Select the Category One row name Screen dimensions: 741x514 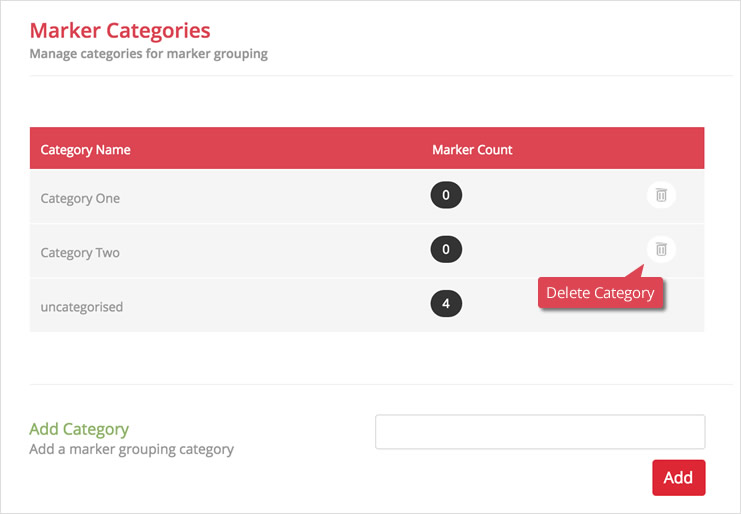80,198
